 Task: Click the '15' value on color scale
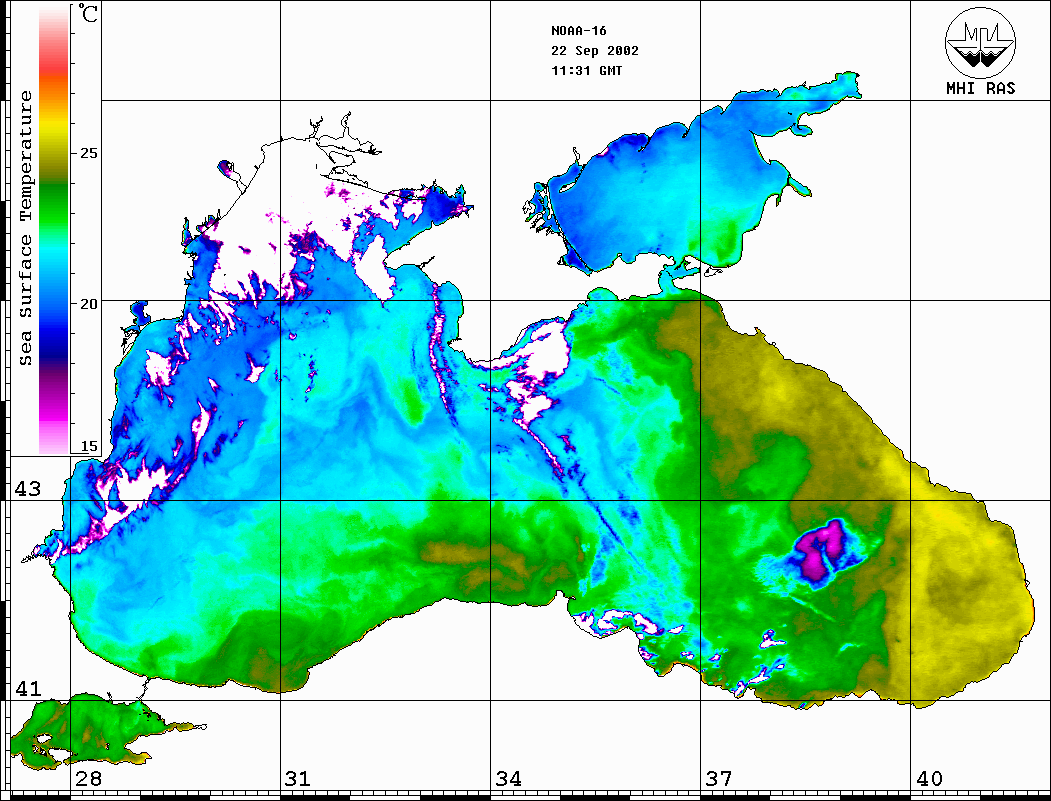(88, 446)
